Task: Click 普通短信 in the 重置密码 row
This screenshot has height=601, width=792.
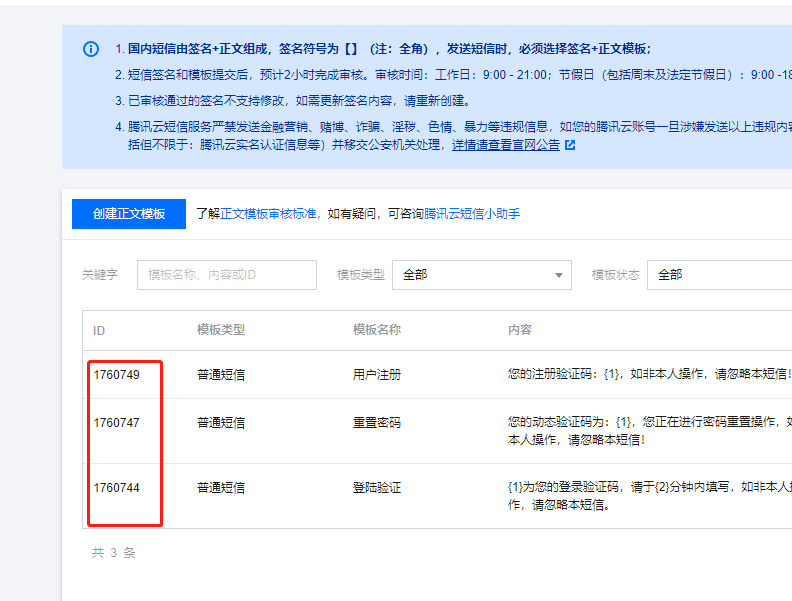Action: (221, 423)
